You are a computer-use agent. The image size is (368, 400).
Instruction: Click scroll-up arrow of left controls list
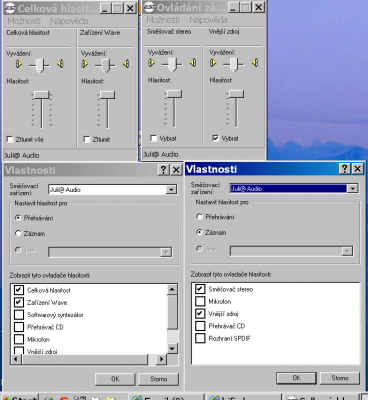(172, 289)
